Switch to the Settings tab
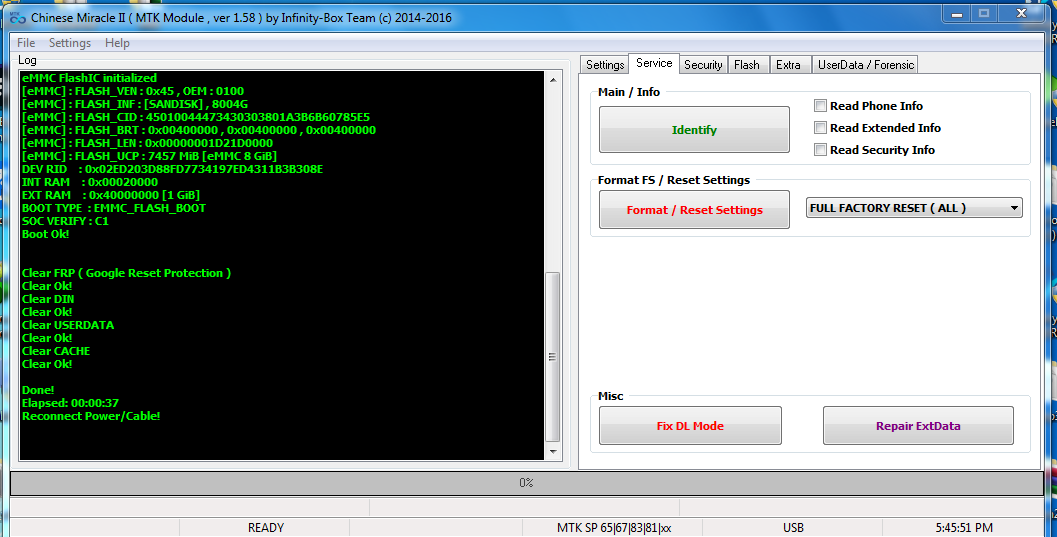 point(605,65)
